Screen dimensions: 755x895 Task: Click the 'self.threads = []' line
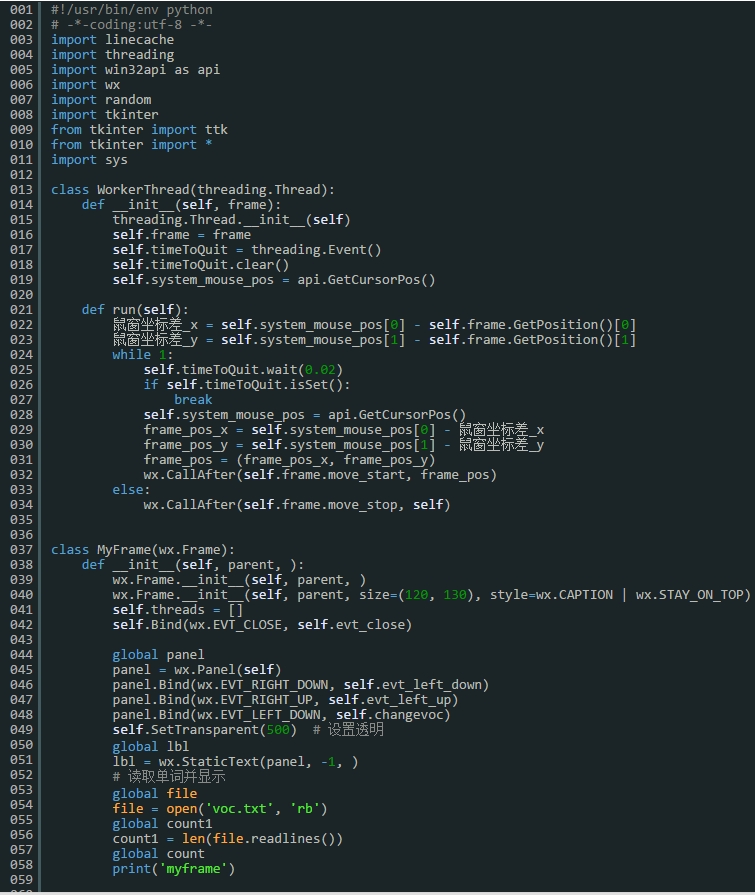tap(177, 610)
